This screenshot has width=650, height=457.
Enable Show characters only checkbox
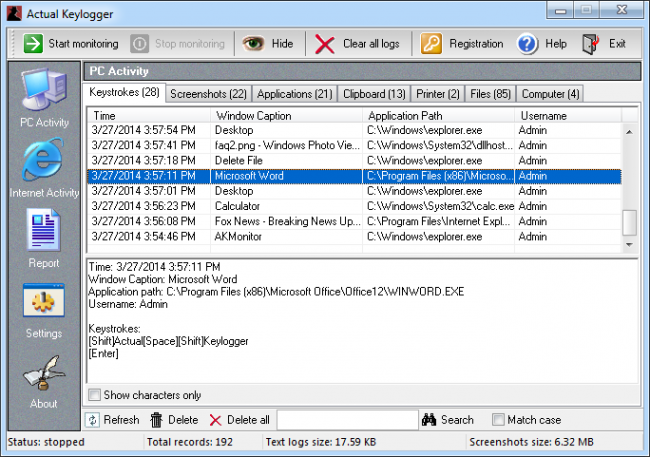[x=94, y=394]
